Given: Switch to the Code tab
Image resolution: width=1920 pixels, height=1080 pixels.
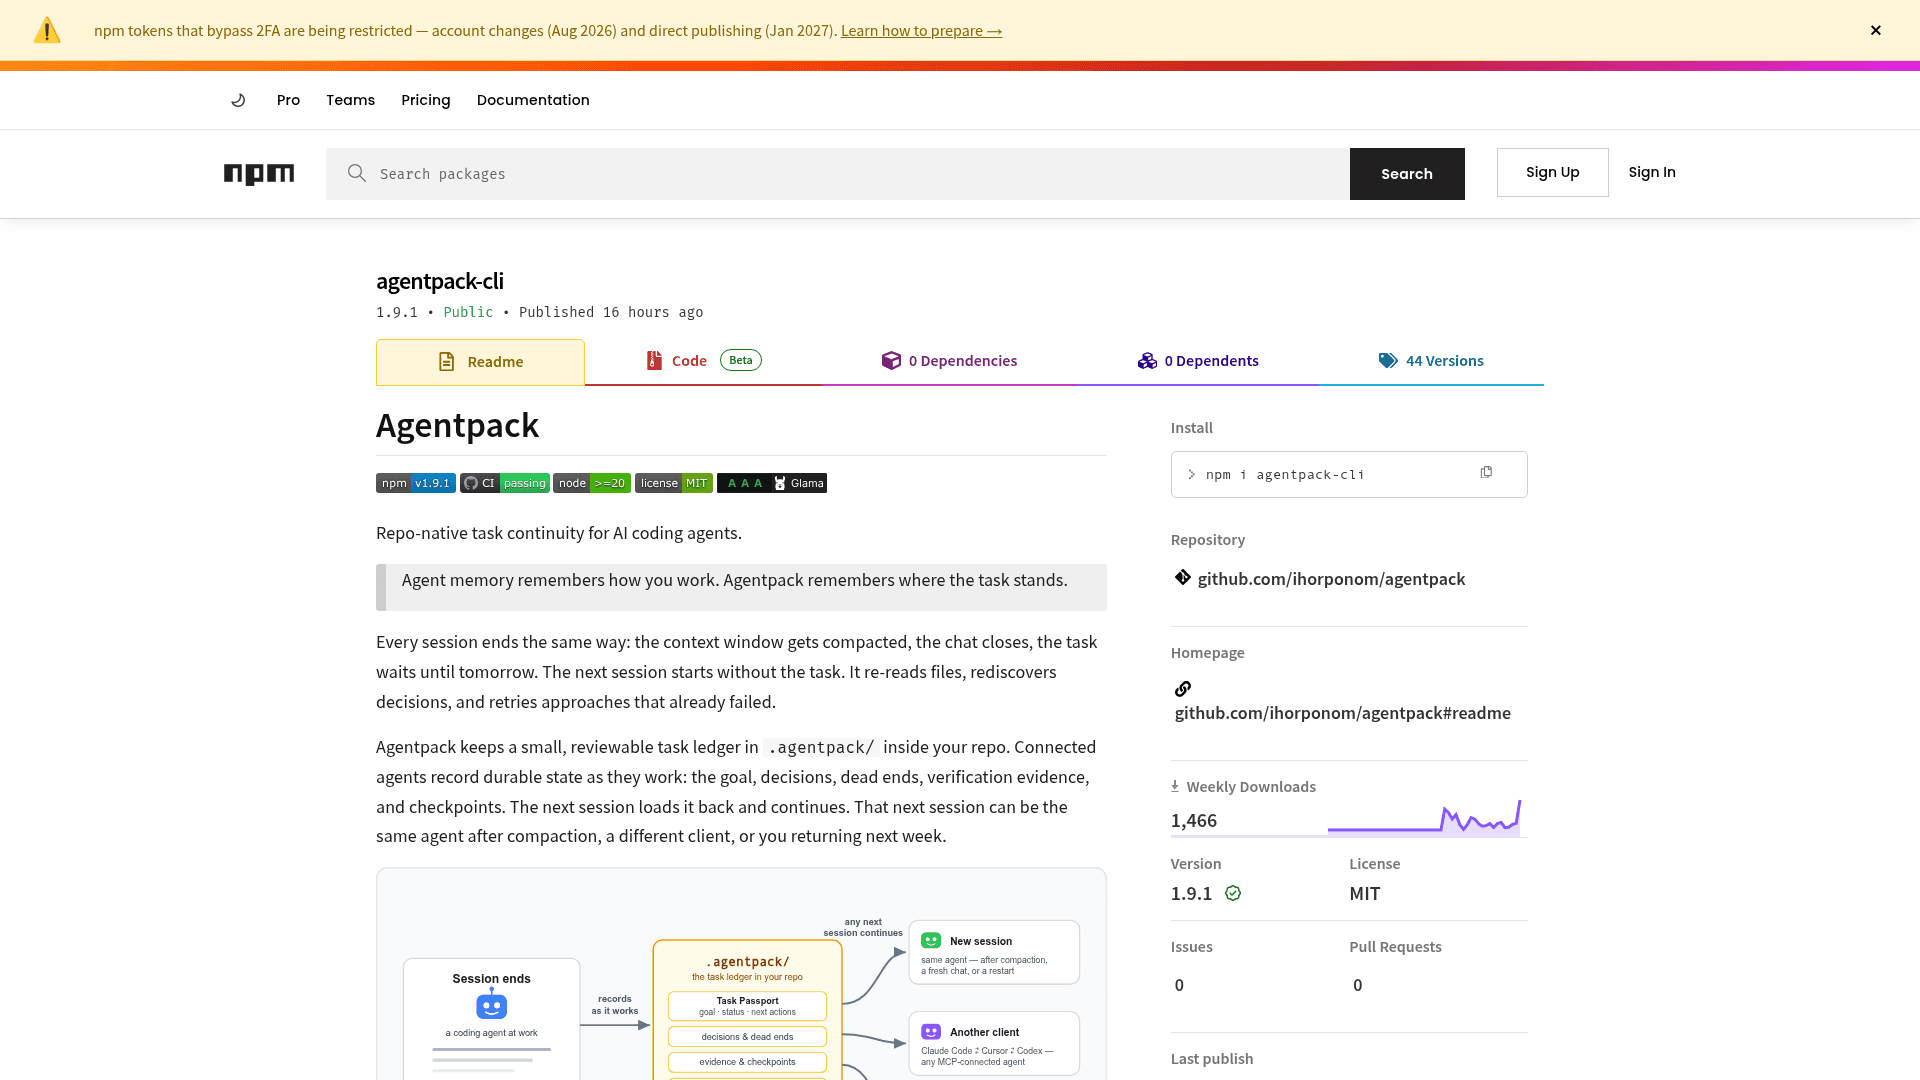Looking at the screenshot, I should point(703,361).
